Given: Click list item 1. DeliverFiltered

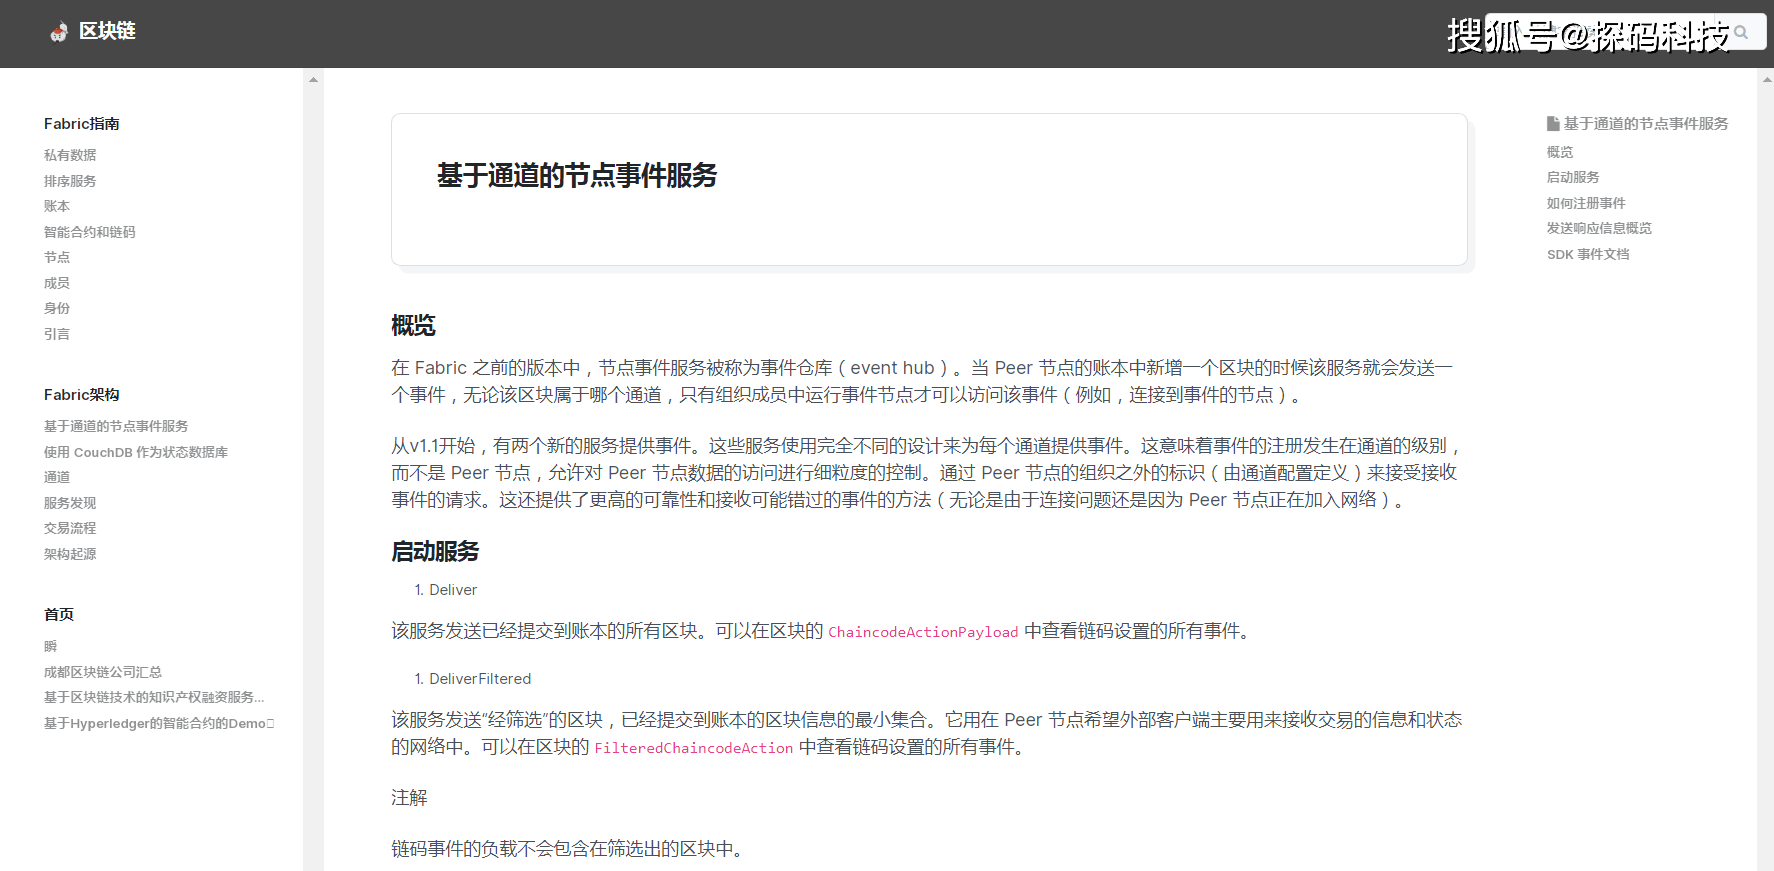Looking at the screenshot, I should (x=473, y=679).
